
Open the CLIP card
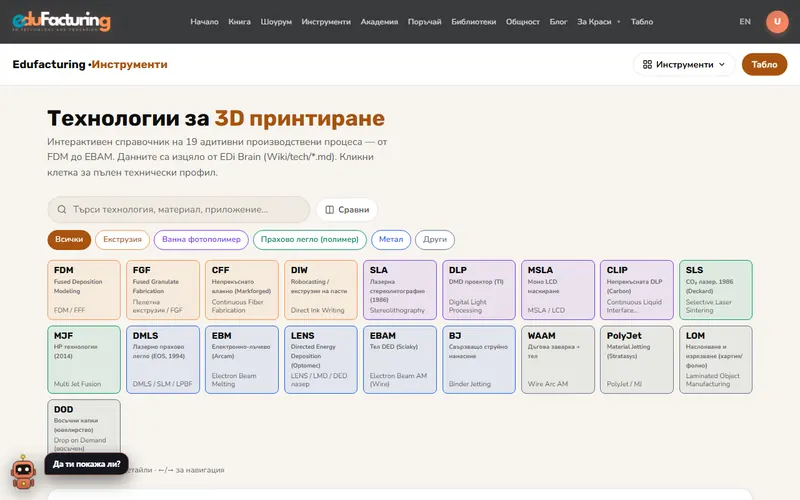(637, 290)
